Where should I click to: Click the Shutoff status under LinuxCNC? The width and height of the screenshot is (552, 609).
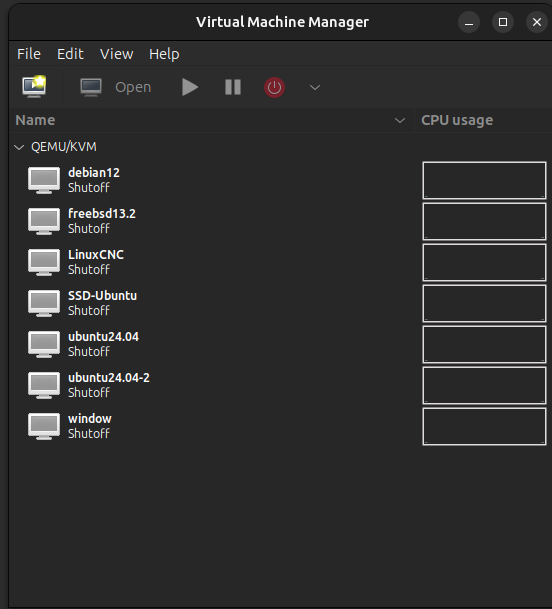pos(89,270)
